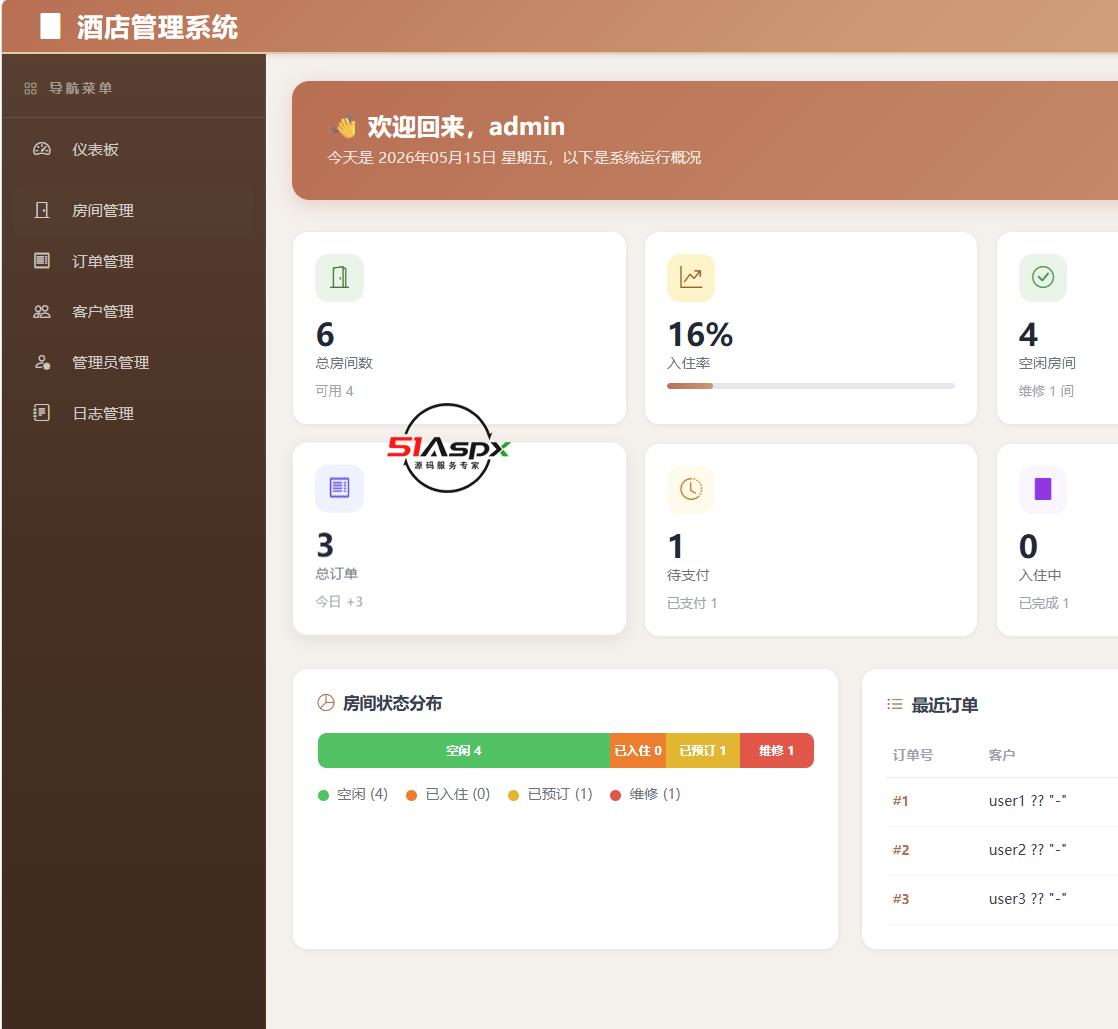
Task: Click the green door icon on total rooms card
Action: 339,277
